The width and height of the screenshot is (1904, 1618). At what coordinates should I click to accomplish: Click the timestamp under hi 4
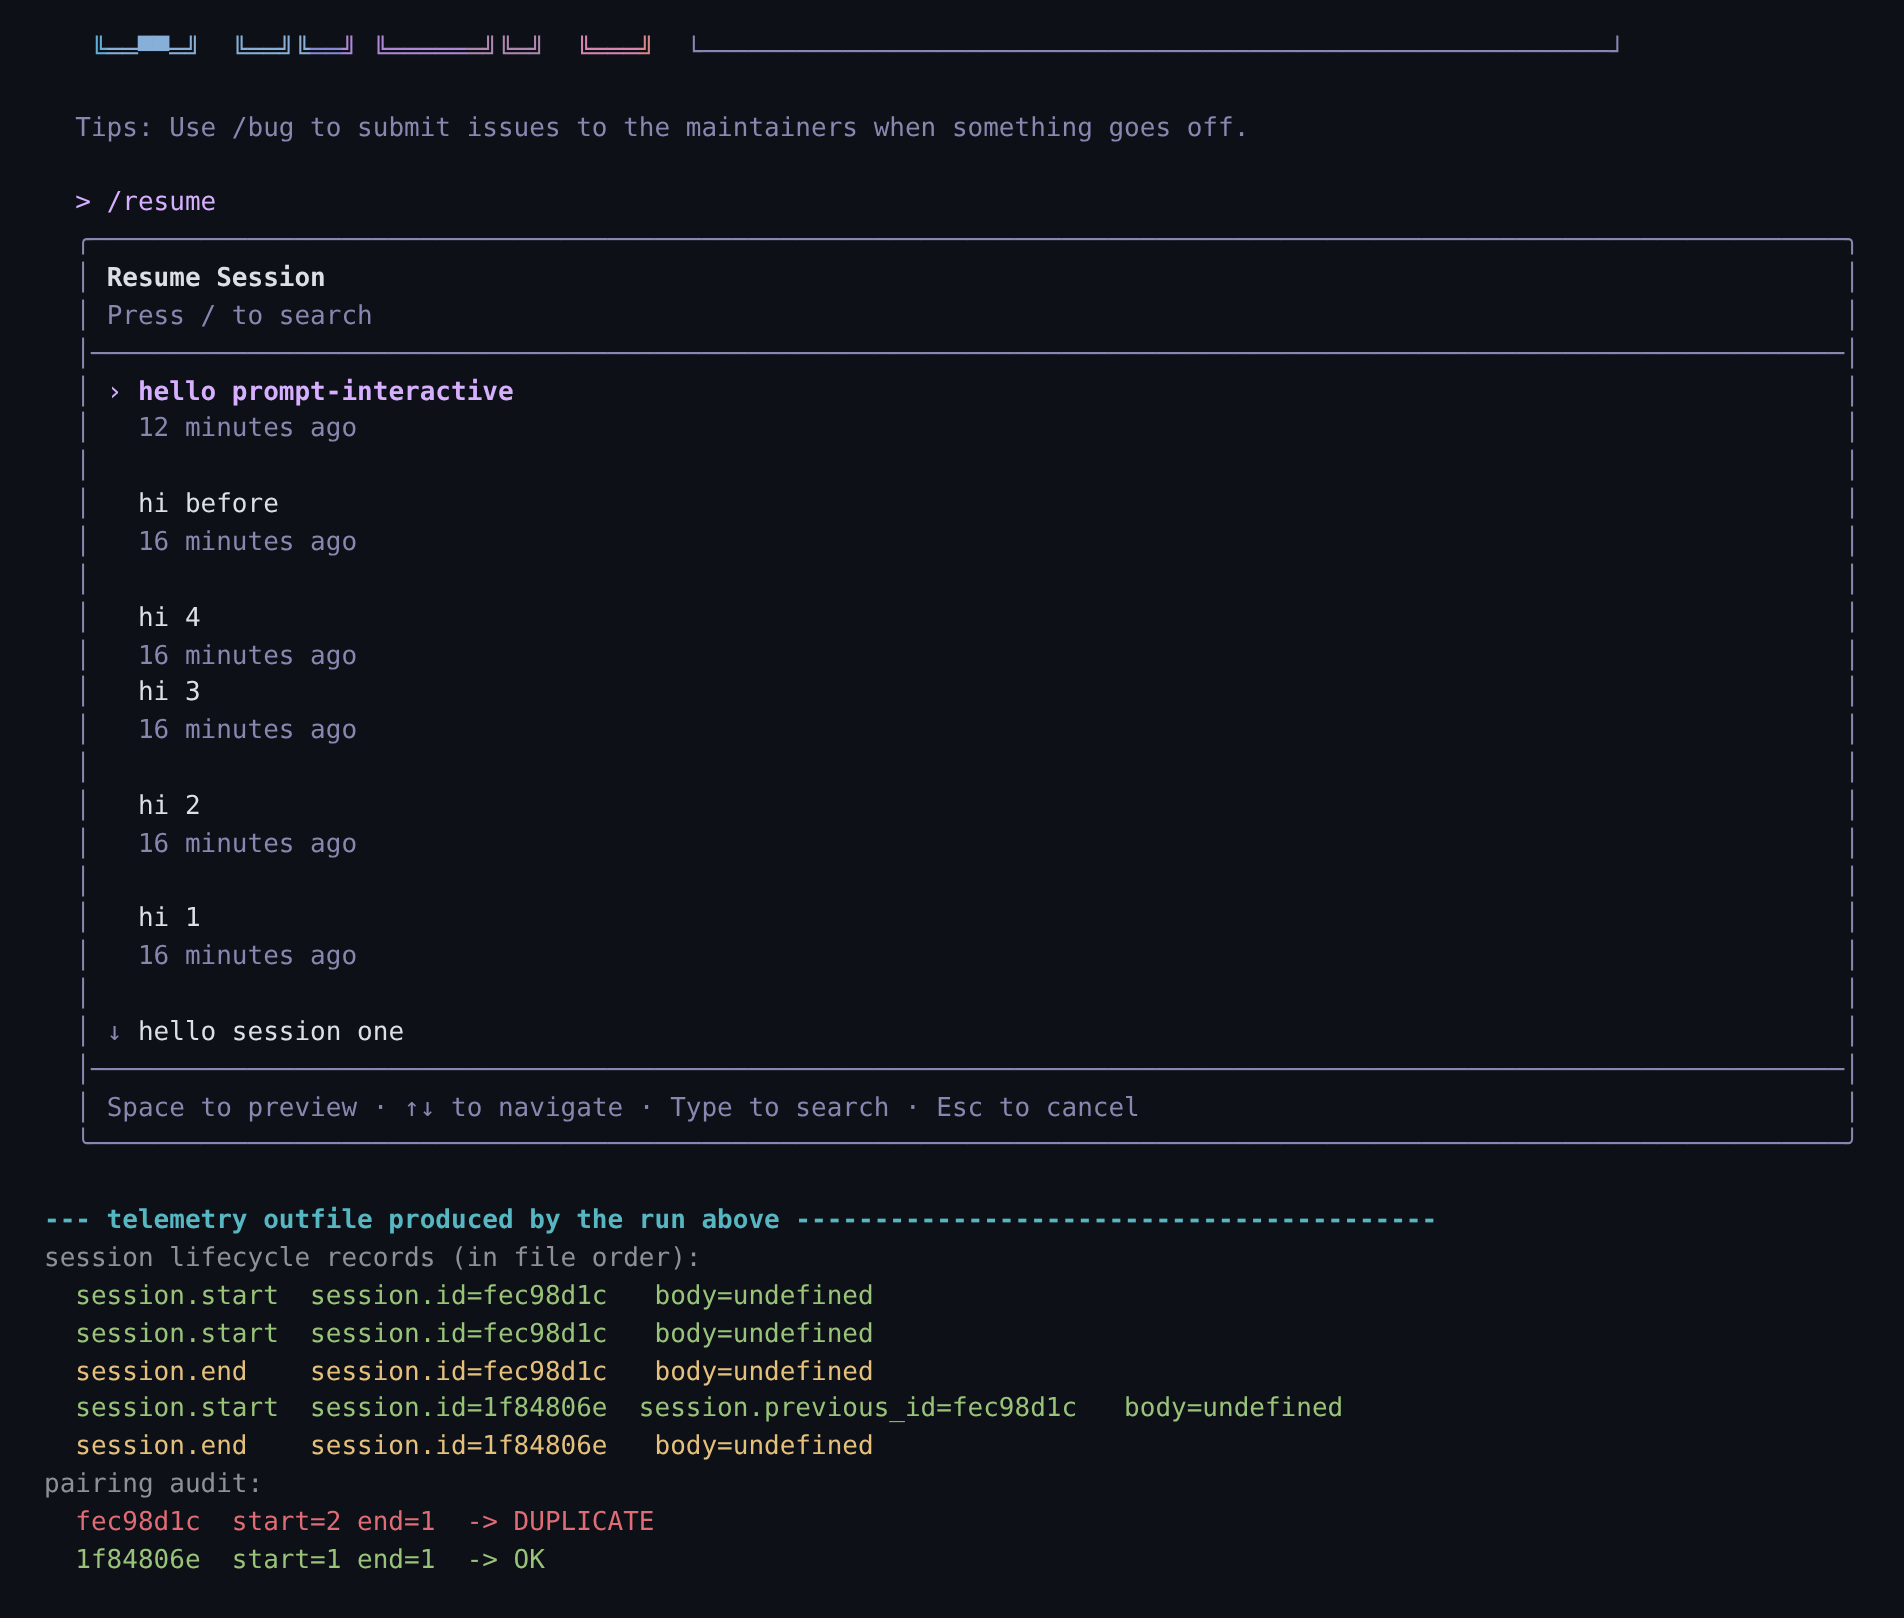pos(247,656)
